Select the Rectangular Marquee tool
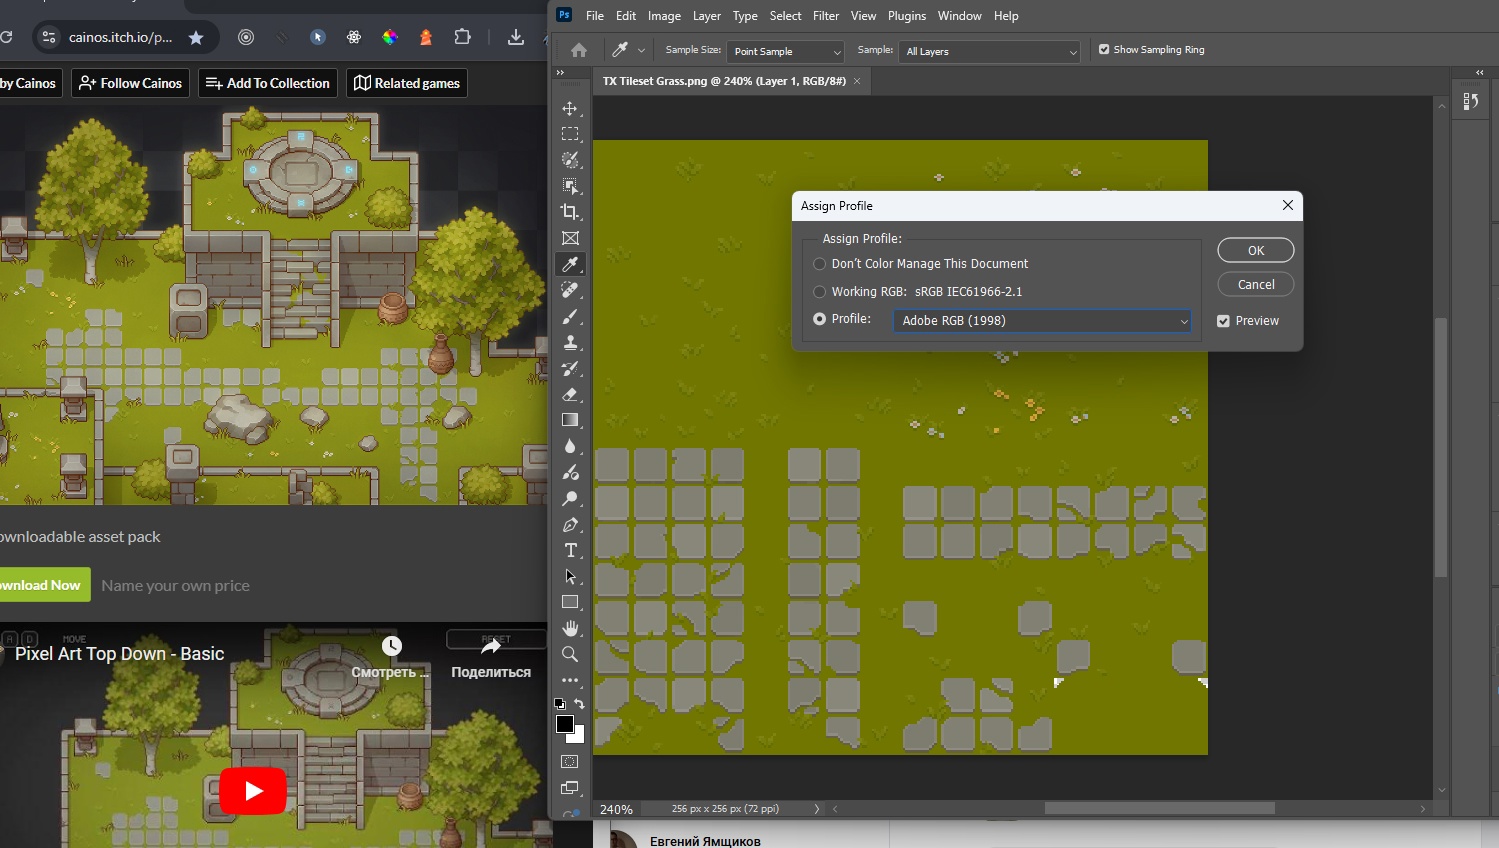The image size is (1499, 848). (x=570, y=134)
